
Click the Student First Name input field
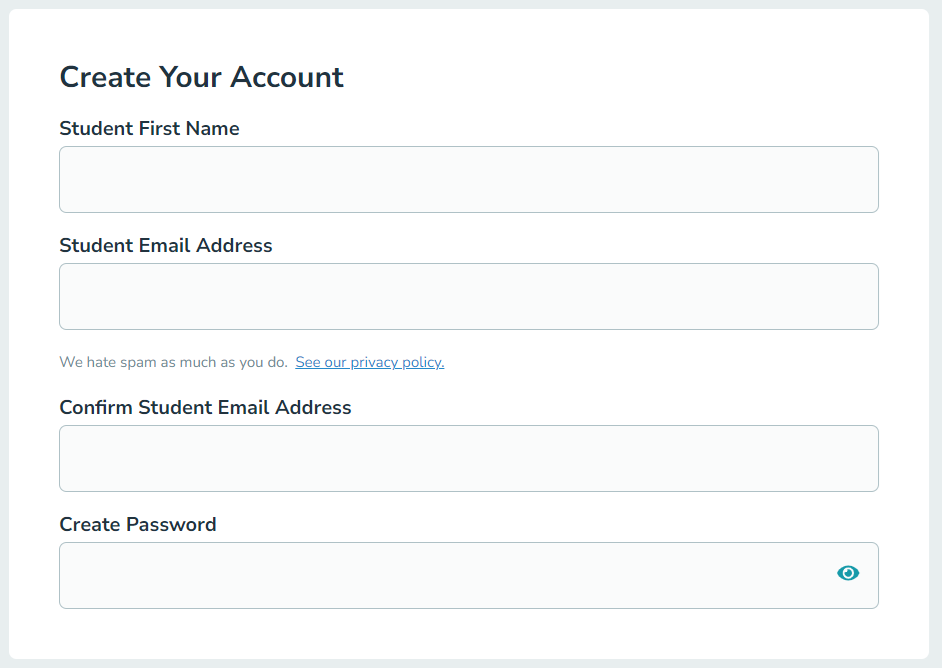click(468, 180)
